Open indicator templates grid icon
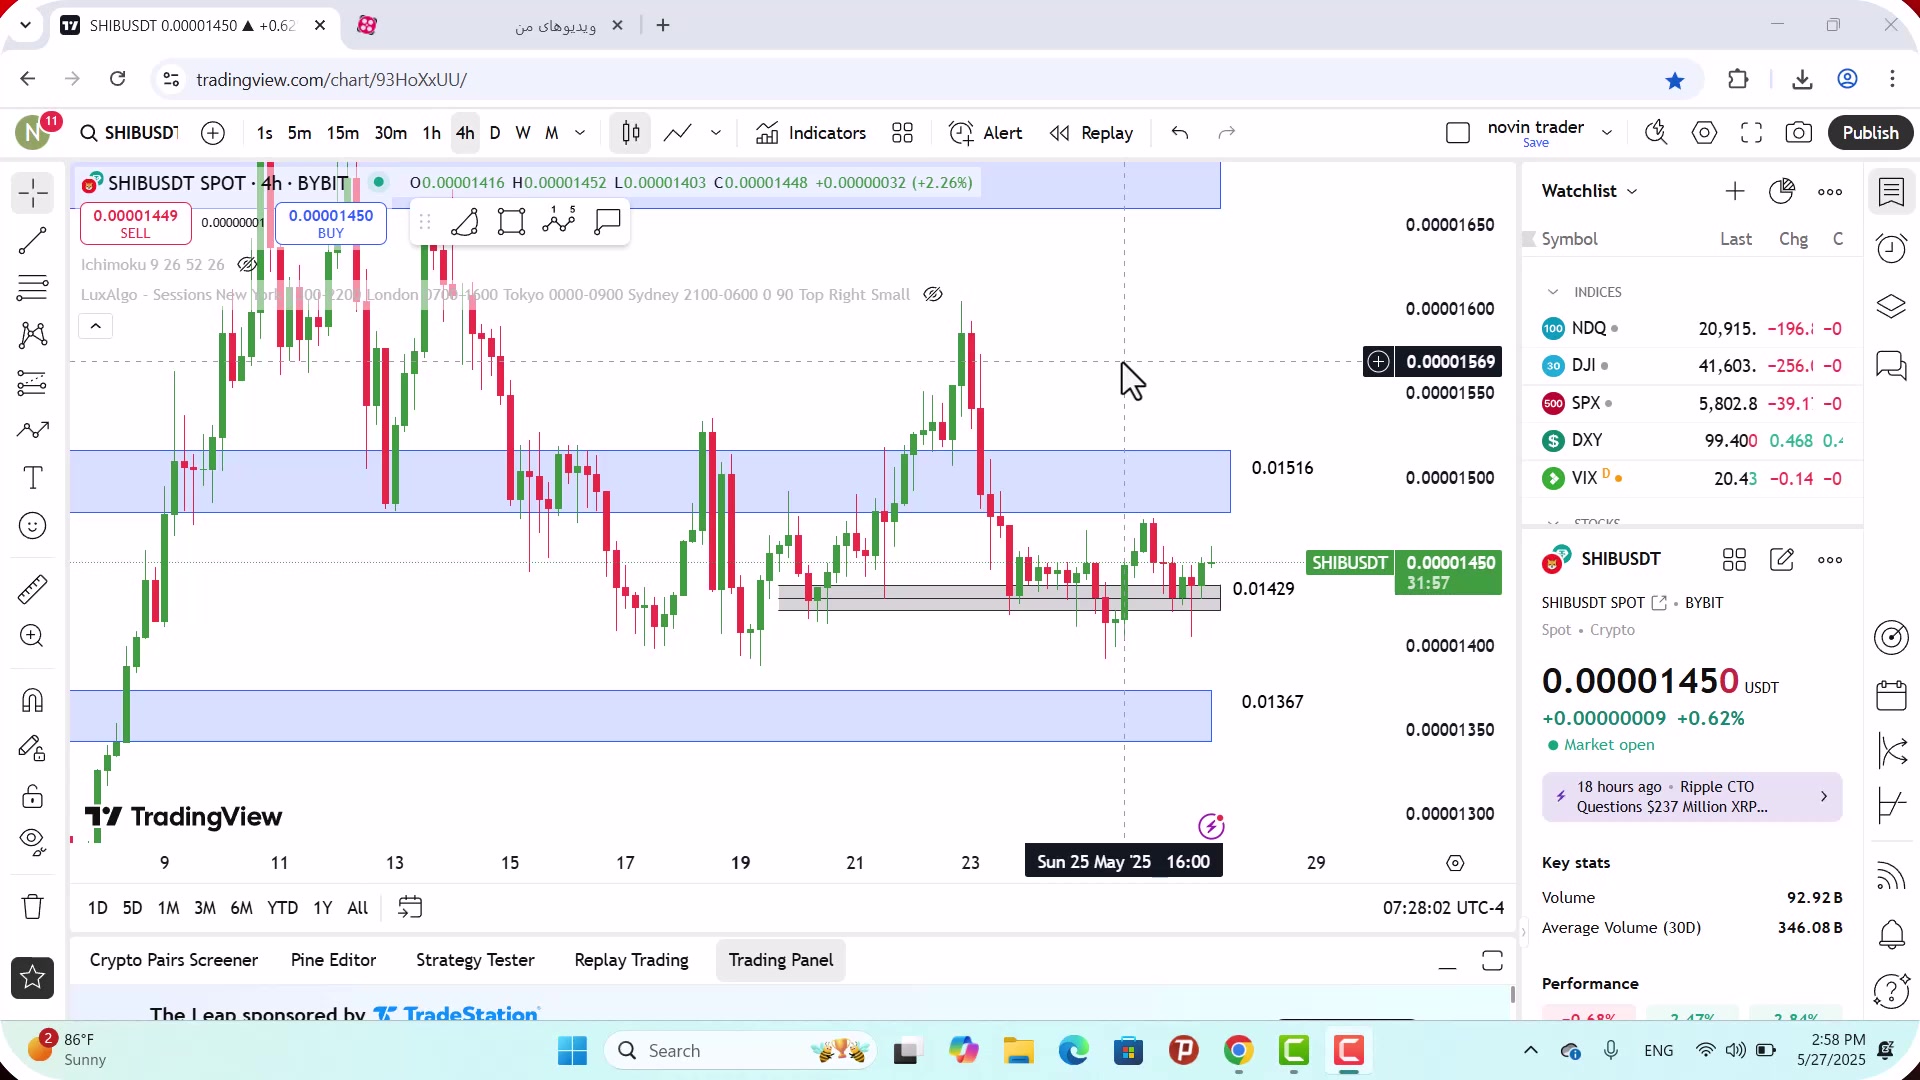The width and height of the screenshot is (1920, 1080). [903, 133]
